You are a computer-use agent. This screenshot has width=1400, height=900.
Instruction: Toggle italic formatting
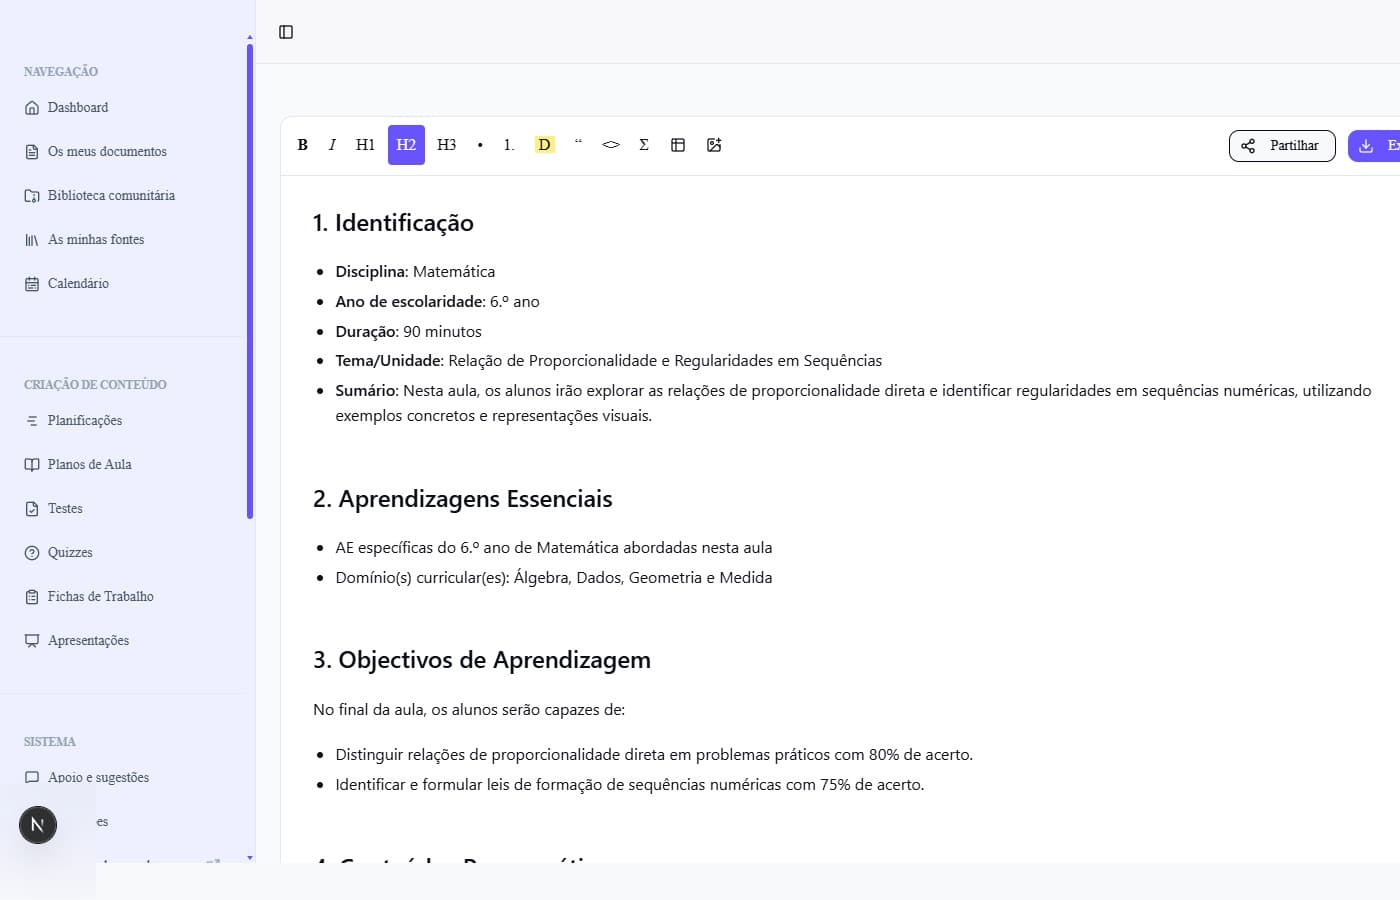(x=332, y=145)
